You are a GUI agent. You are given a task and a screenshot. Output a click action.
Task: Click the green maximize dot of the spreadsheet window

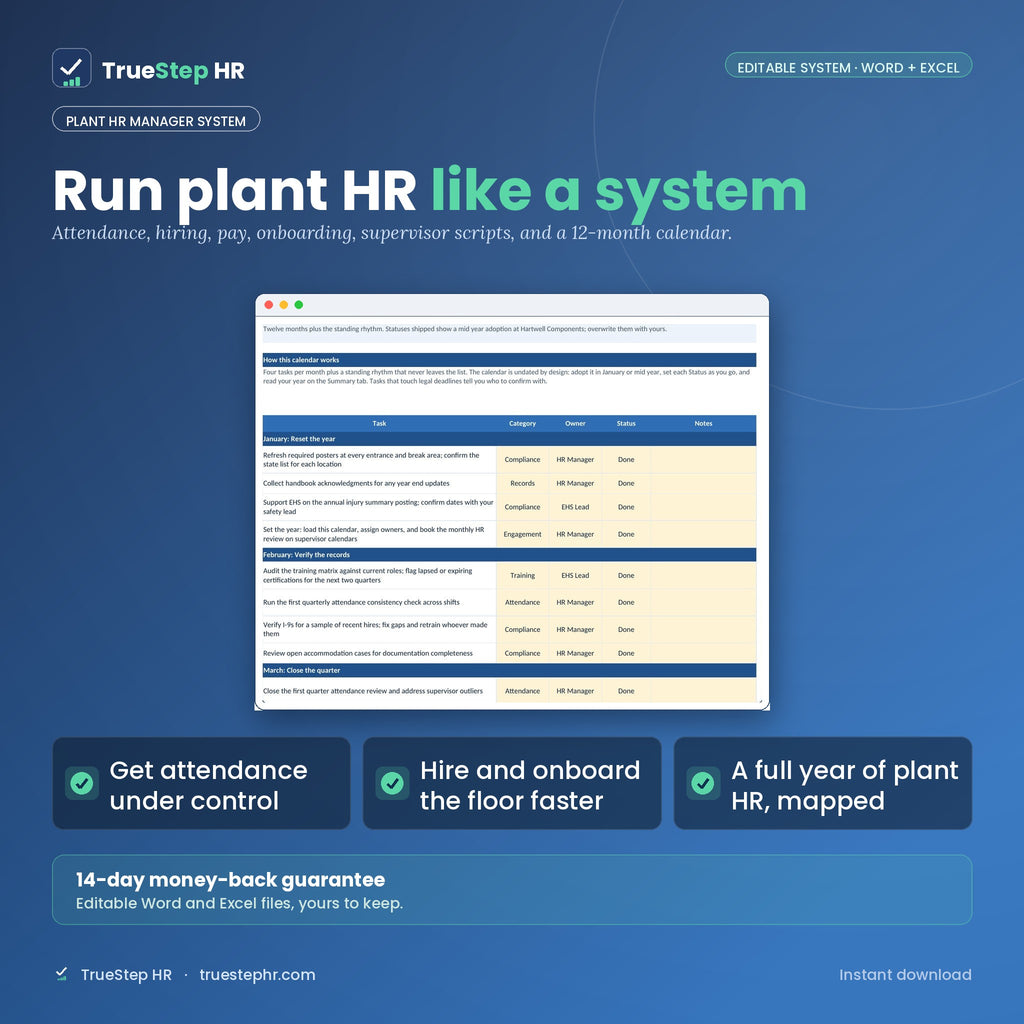298,305
